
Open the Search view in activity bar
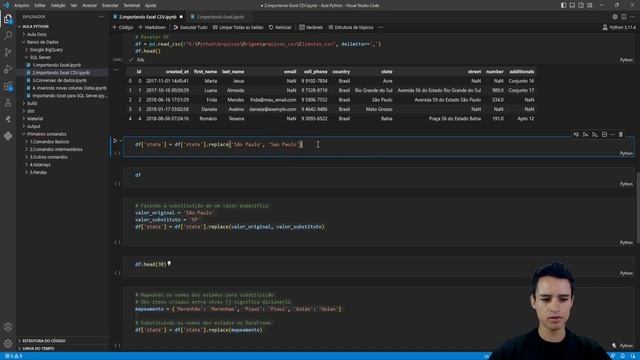point(8,36)
